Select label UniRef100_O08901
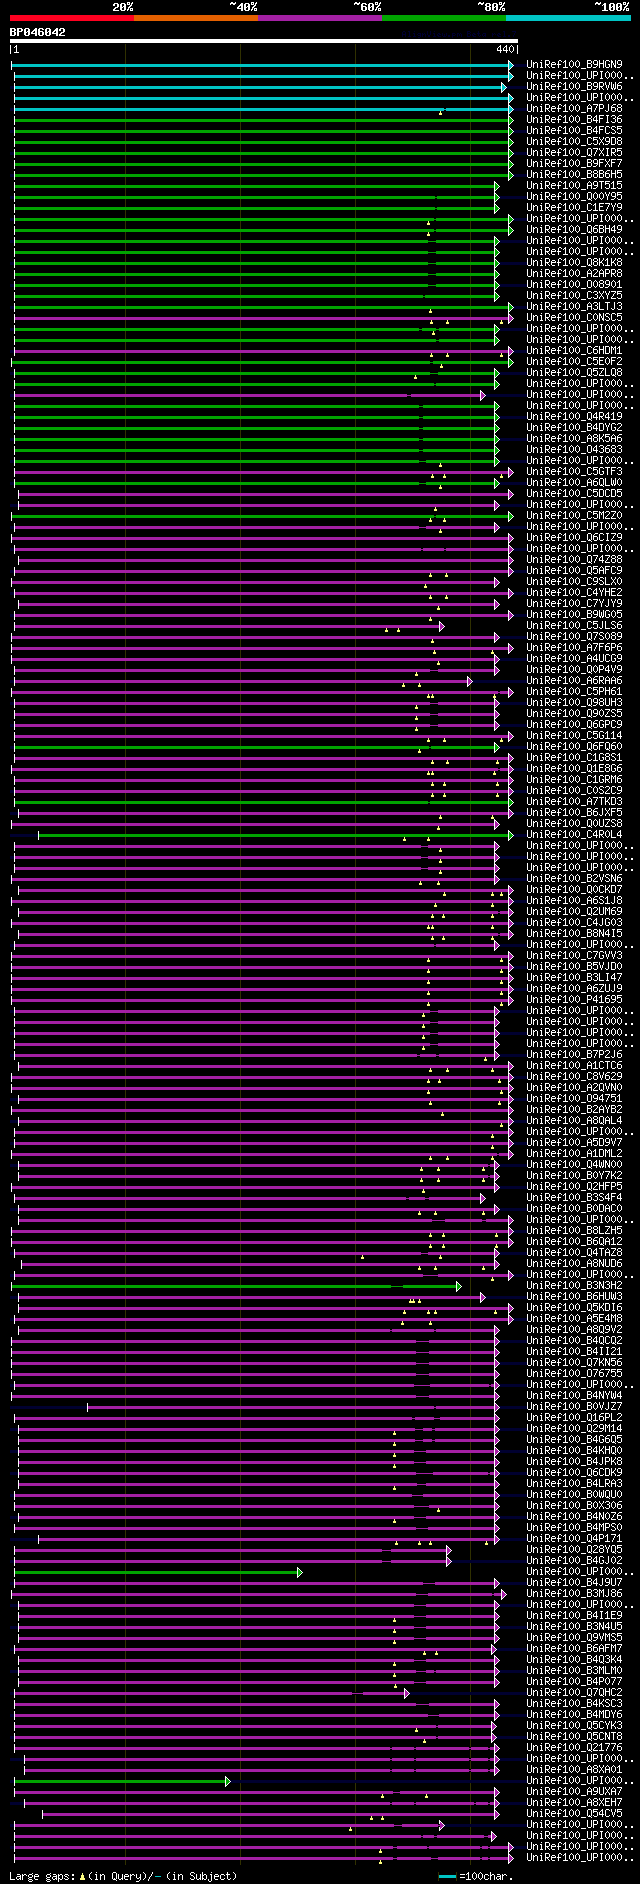640x1884 pixels. pos(575,285)
